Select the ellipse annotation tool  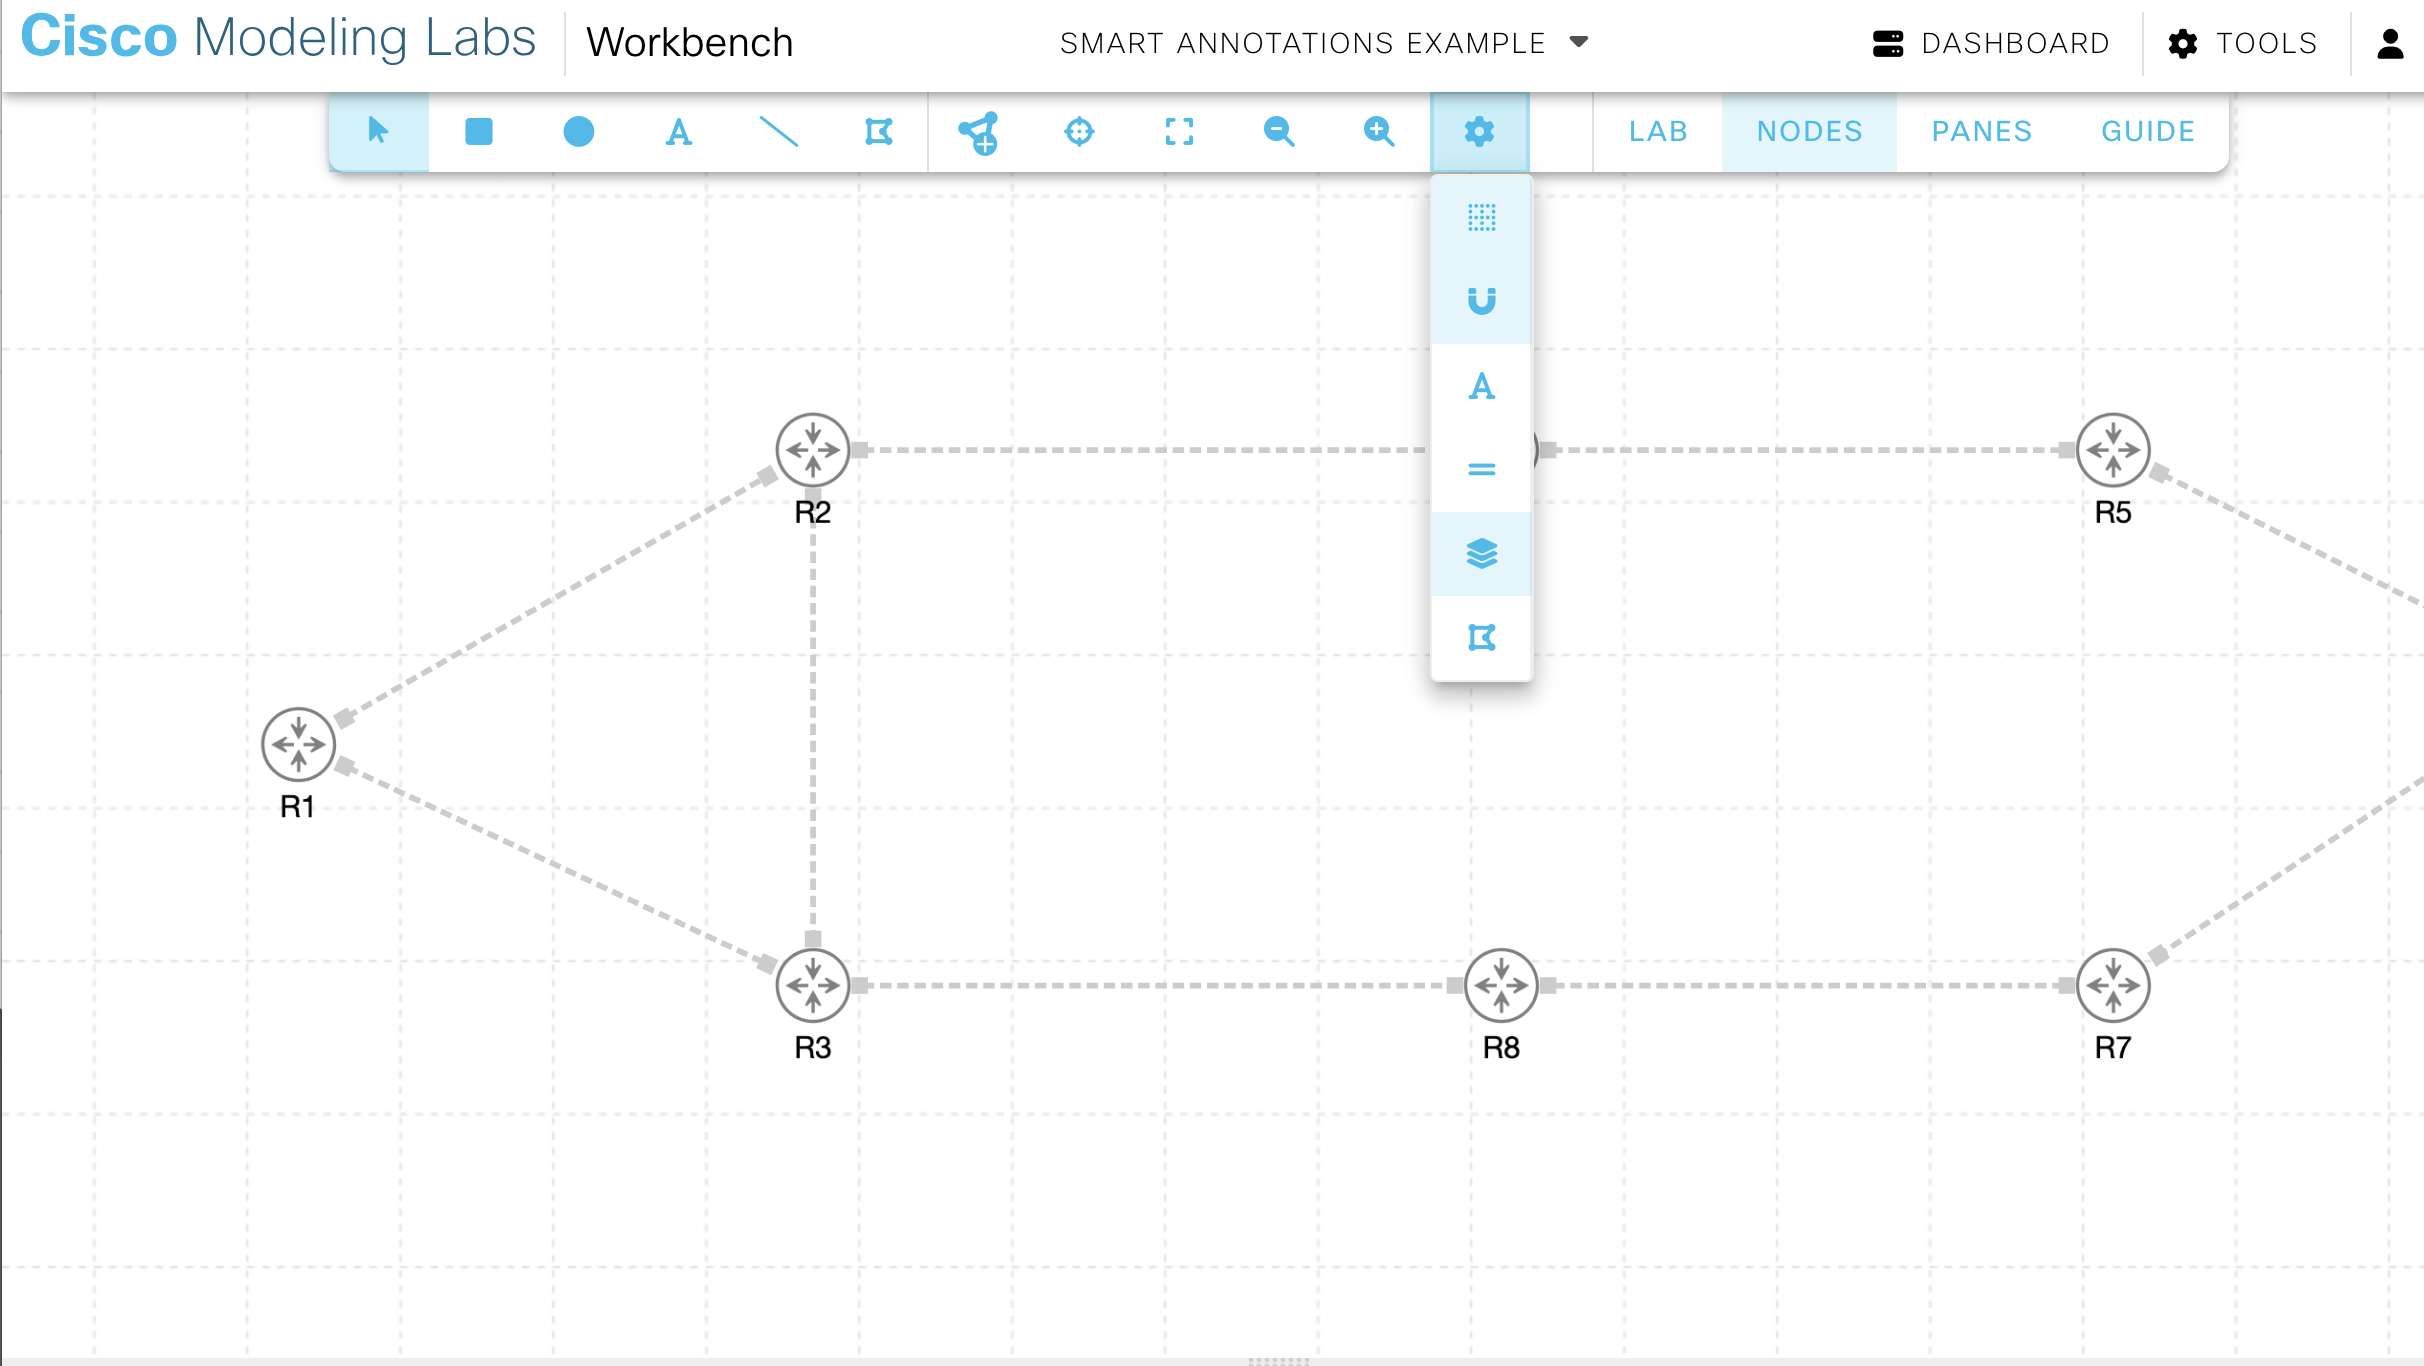(578, 131)
